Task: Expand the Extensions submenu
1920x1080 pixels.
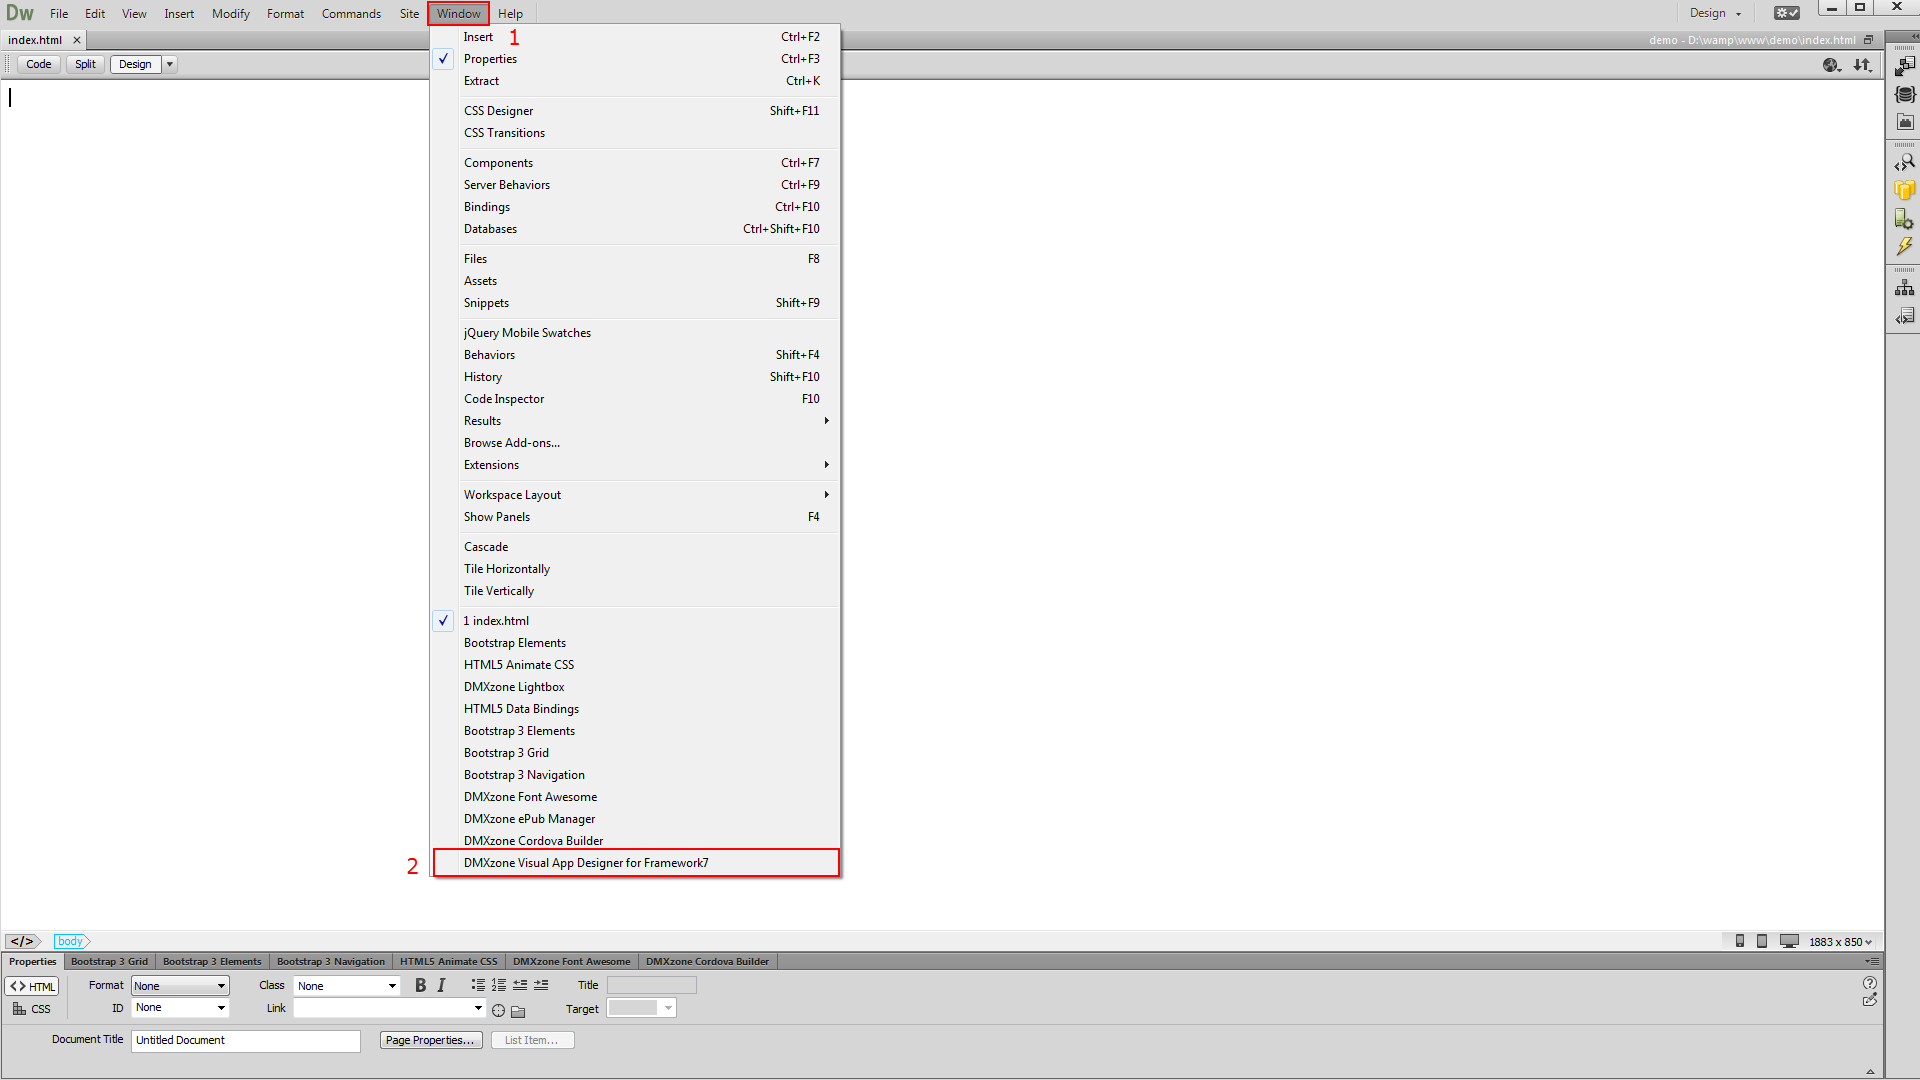Action: click(636, 465)
